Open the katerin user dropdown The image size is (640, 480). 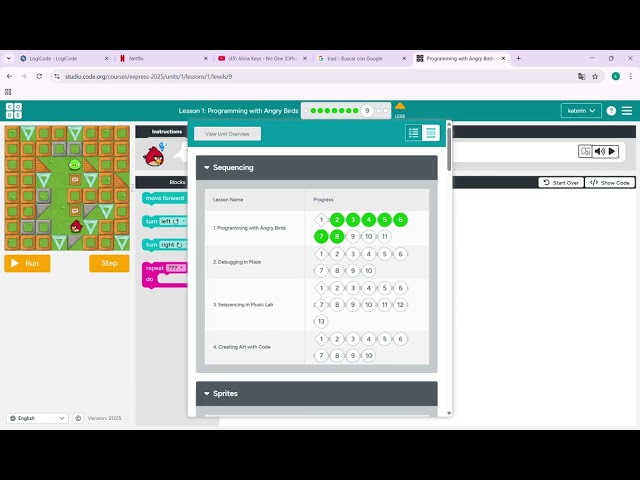coord(581,111)
